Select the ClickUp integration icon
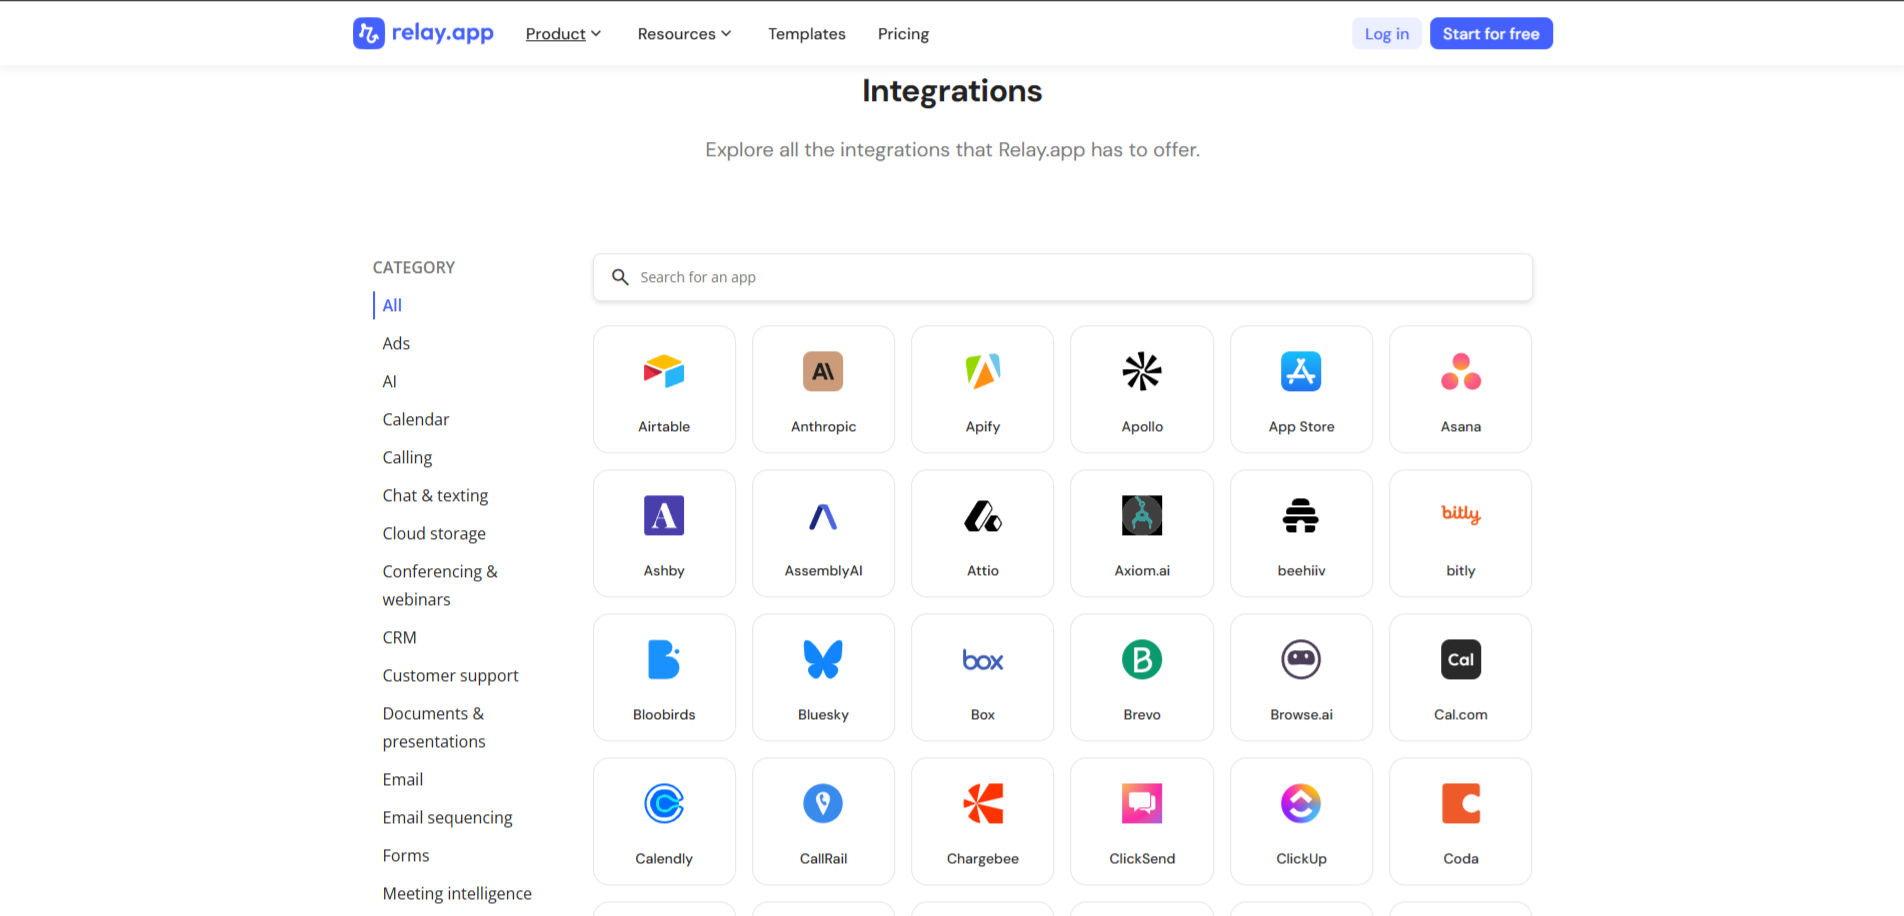Image resolution: width=1904 pixels, height=916 pixels. coord(1301,804)
